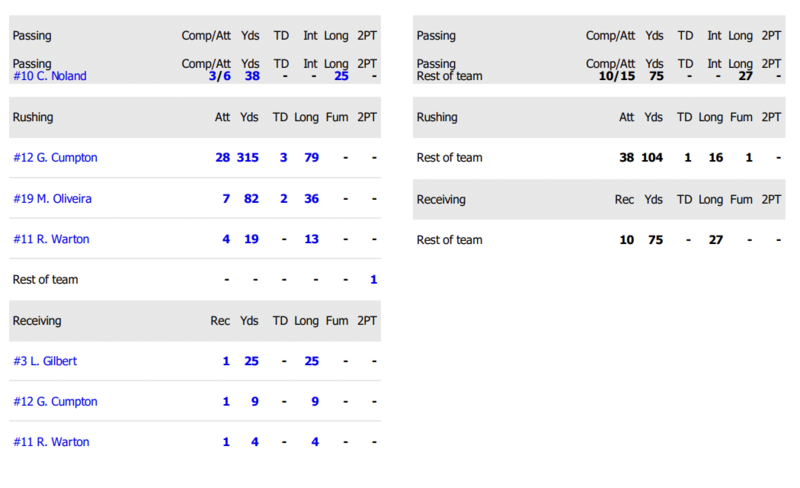Click Oliveira's 82 rushing yards value
The image size is (800, 488).
point(251,199)
